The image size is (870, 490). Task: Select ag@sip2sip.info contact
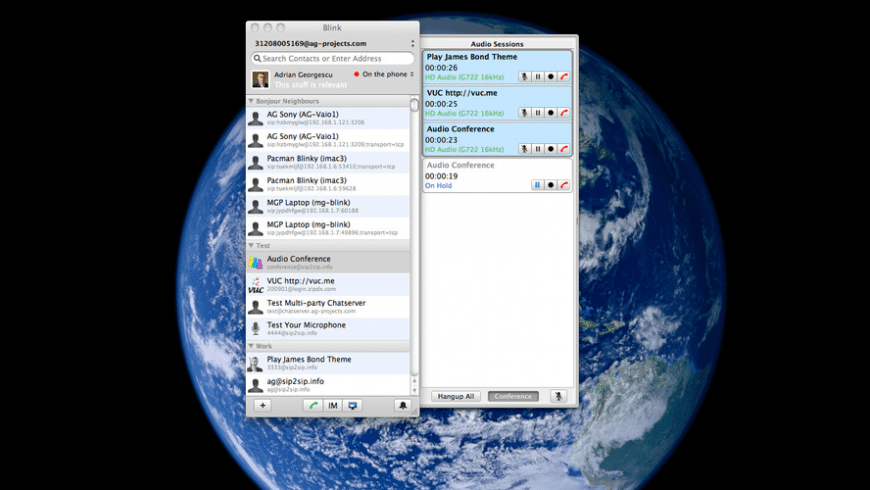pos(328,385)
